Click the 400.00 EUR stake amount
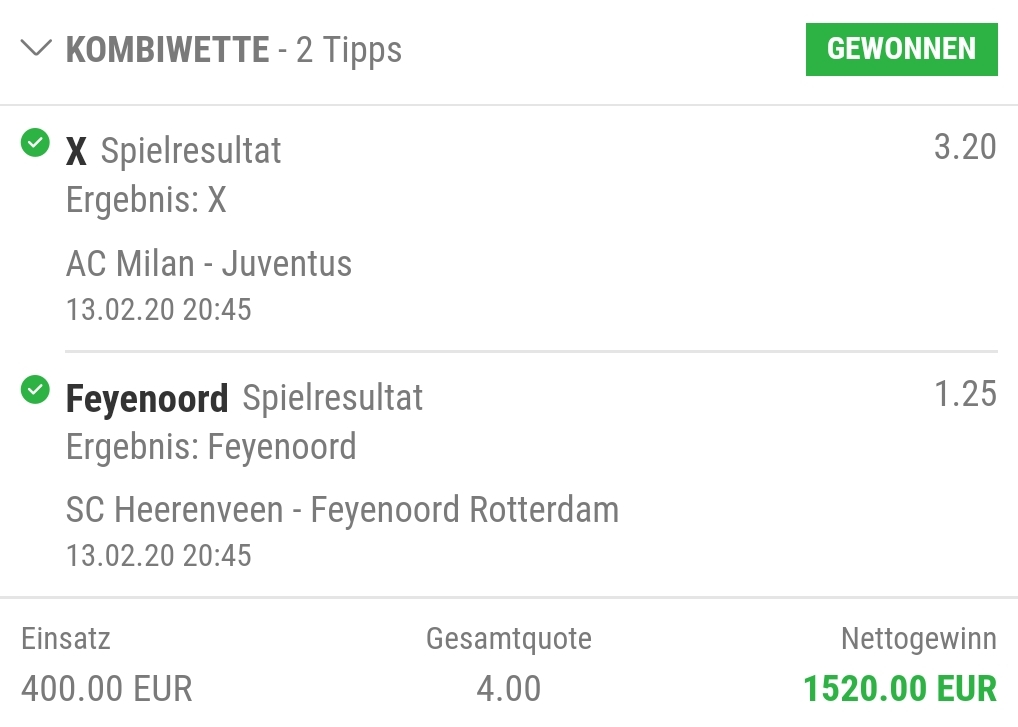This screenshot has width=1018, height=727. pyautogui.click(x=107, y=688)
